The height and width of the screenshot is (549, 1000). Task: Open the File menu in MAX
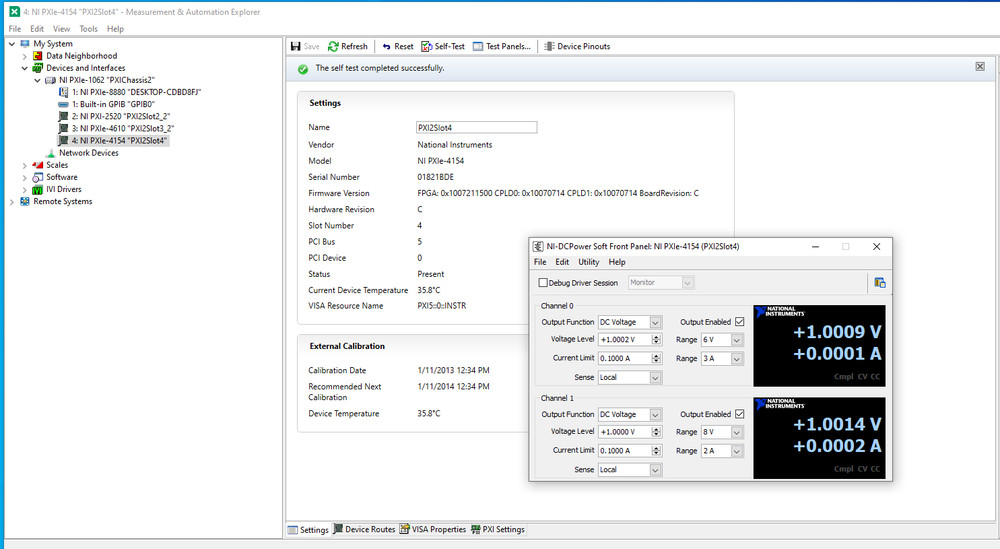(15, 29)
